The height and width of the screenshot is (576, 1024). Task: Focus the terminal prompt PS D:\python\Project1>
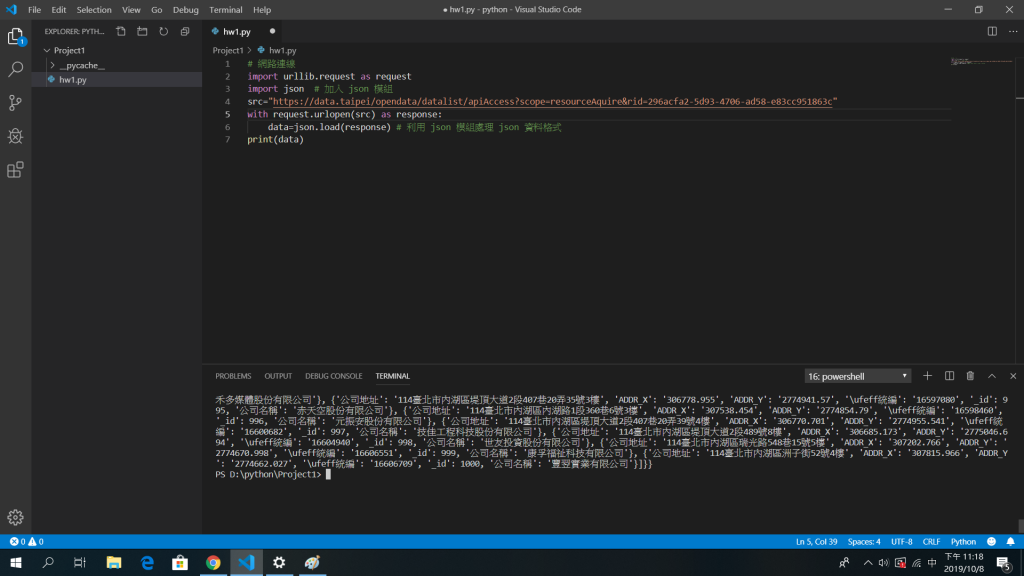click(x=268, y=475)
